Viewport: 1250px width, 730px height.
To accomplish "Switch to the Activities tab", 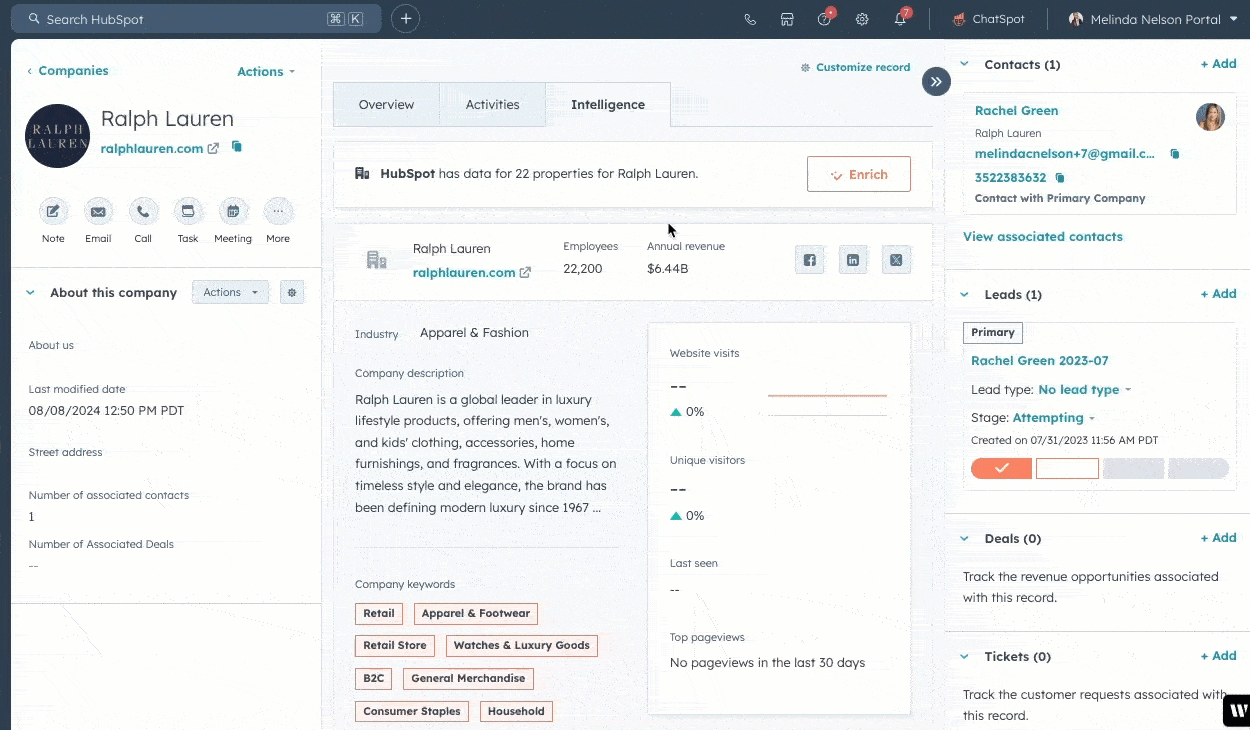I will point(492,105).
